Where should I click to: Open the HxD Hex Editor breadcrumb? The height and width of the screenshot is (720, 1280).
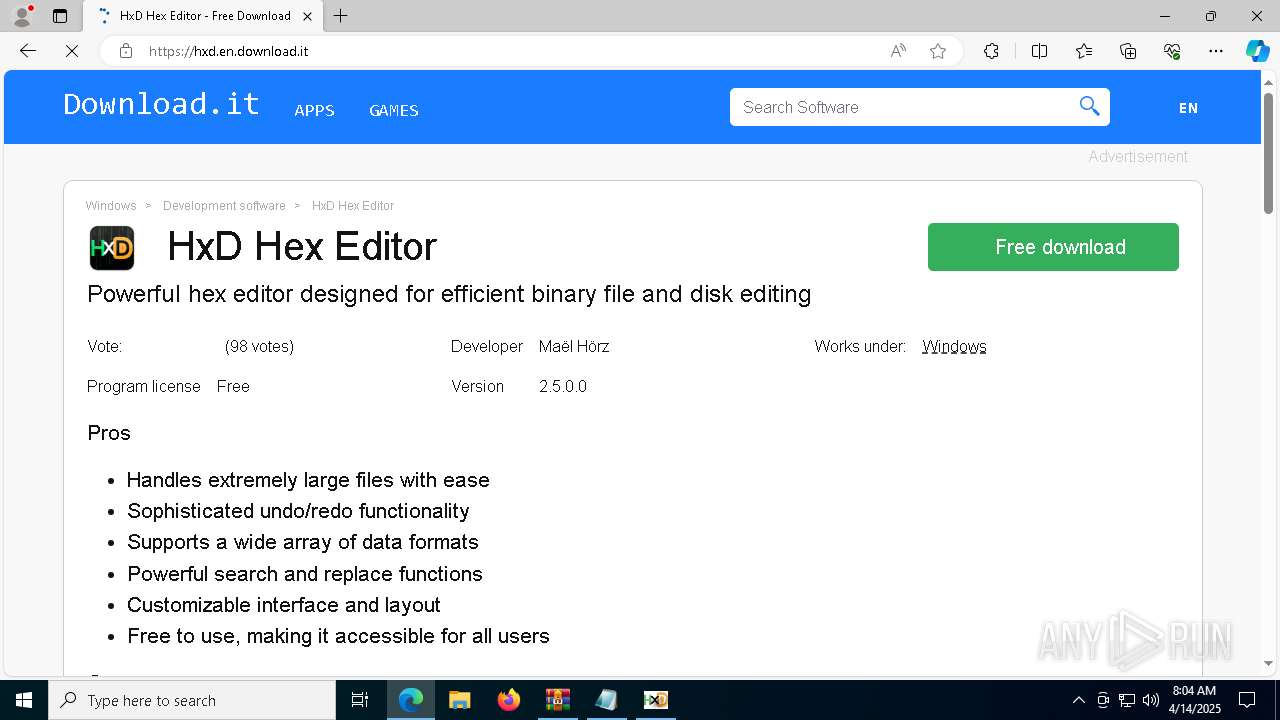click(353, 205)
